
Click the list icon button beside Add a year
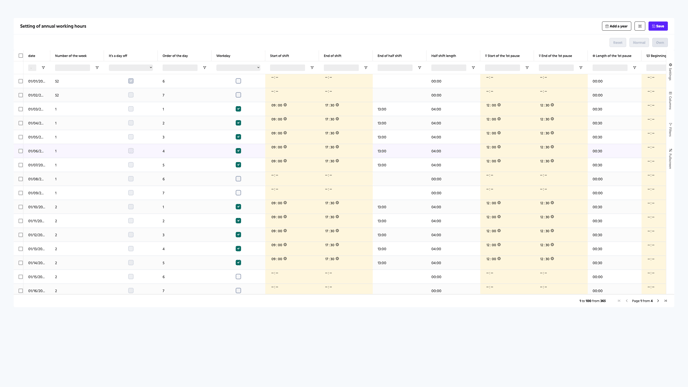point(640,26)
